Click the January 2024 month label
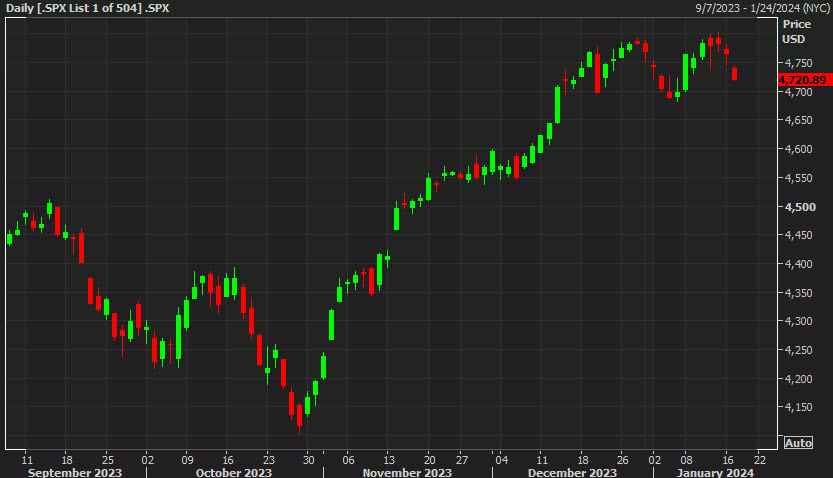The height and width of the screenshot is (478, 833). tap(715, 472)
